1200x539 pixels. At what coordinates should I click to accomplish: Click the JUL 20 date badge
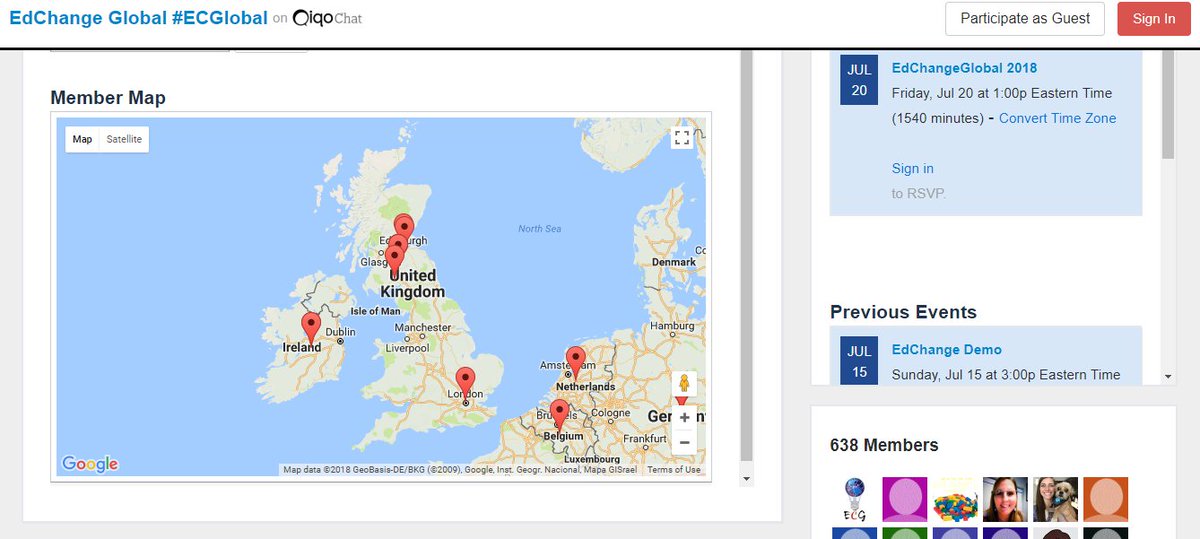[860, 79]
